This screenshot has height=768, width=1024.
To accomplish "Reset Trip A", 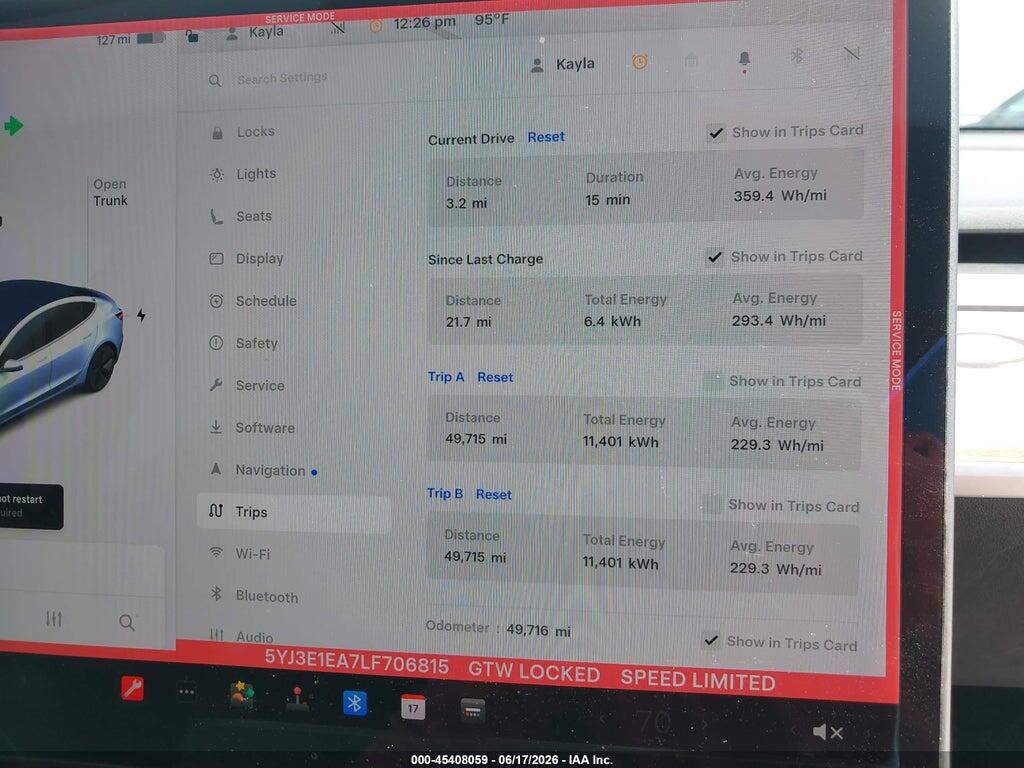I will (495, 377).
